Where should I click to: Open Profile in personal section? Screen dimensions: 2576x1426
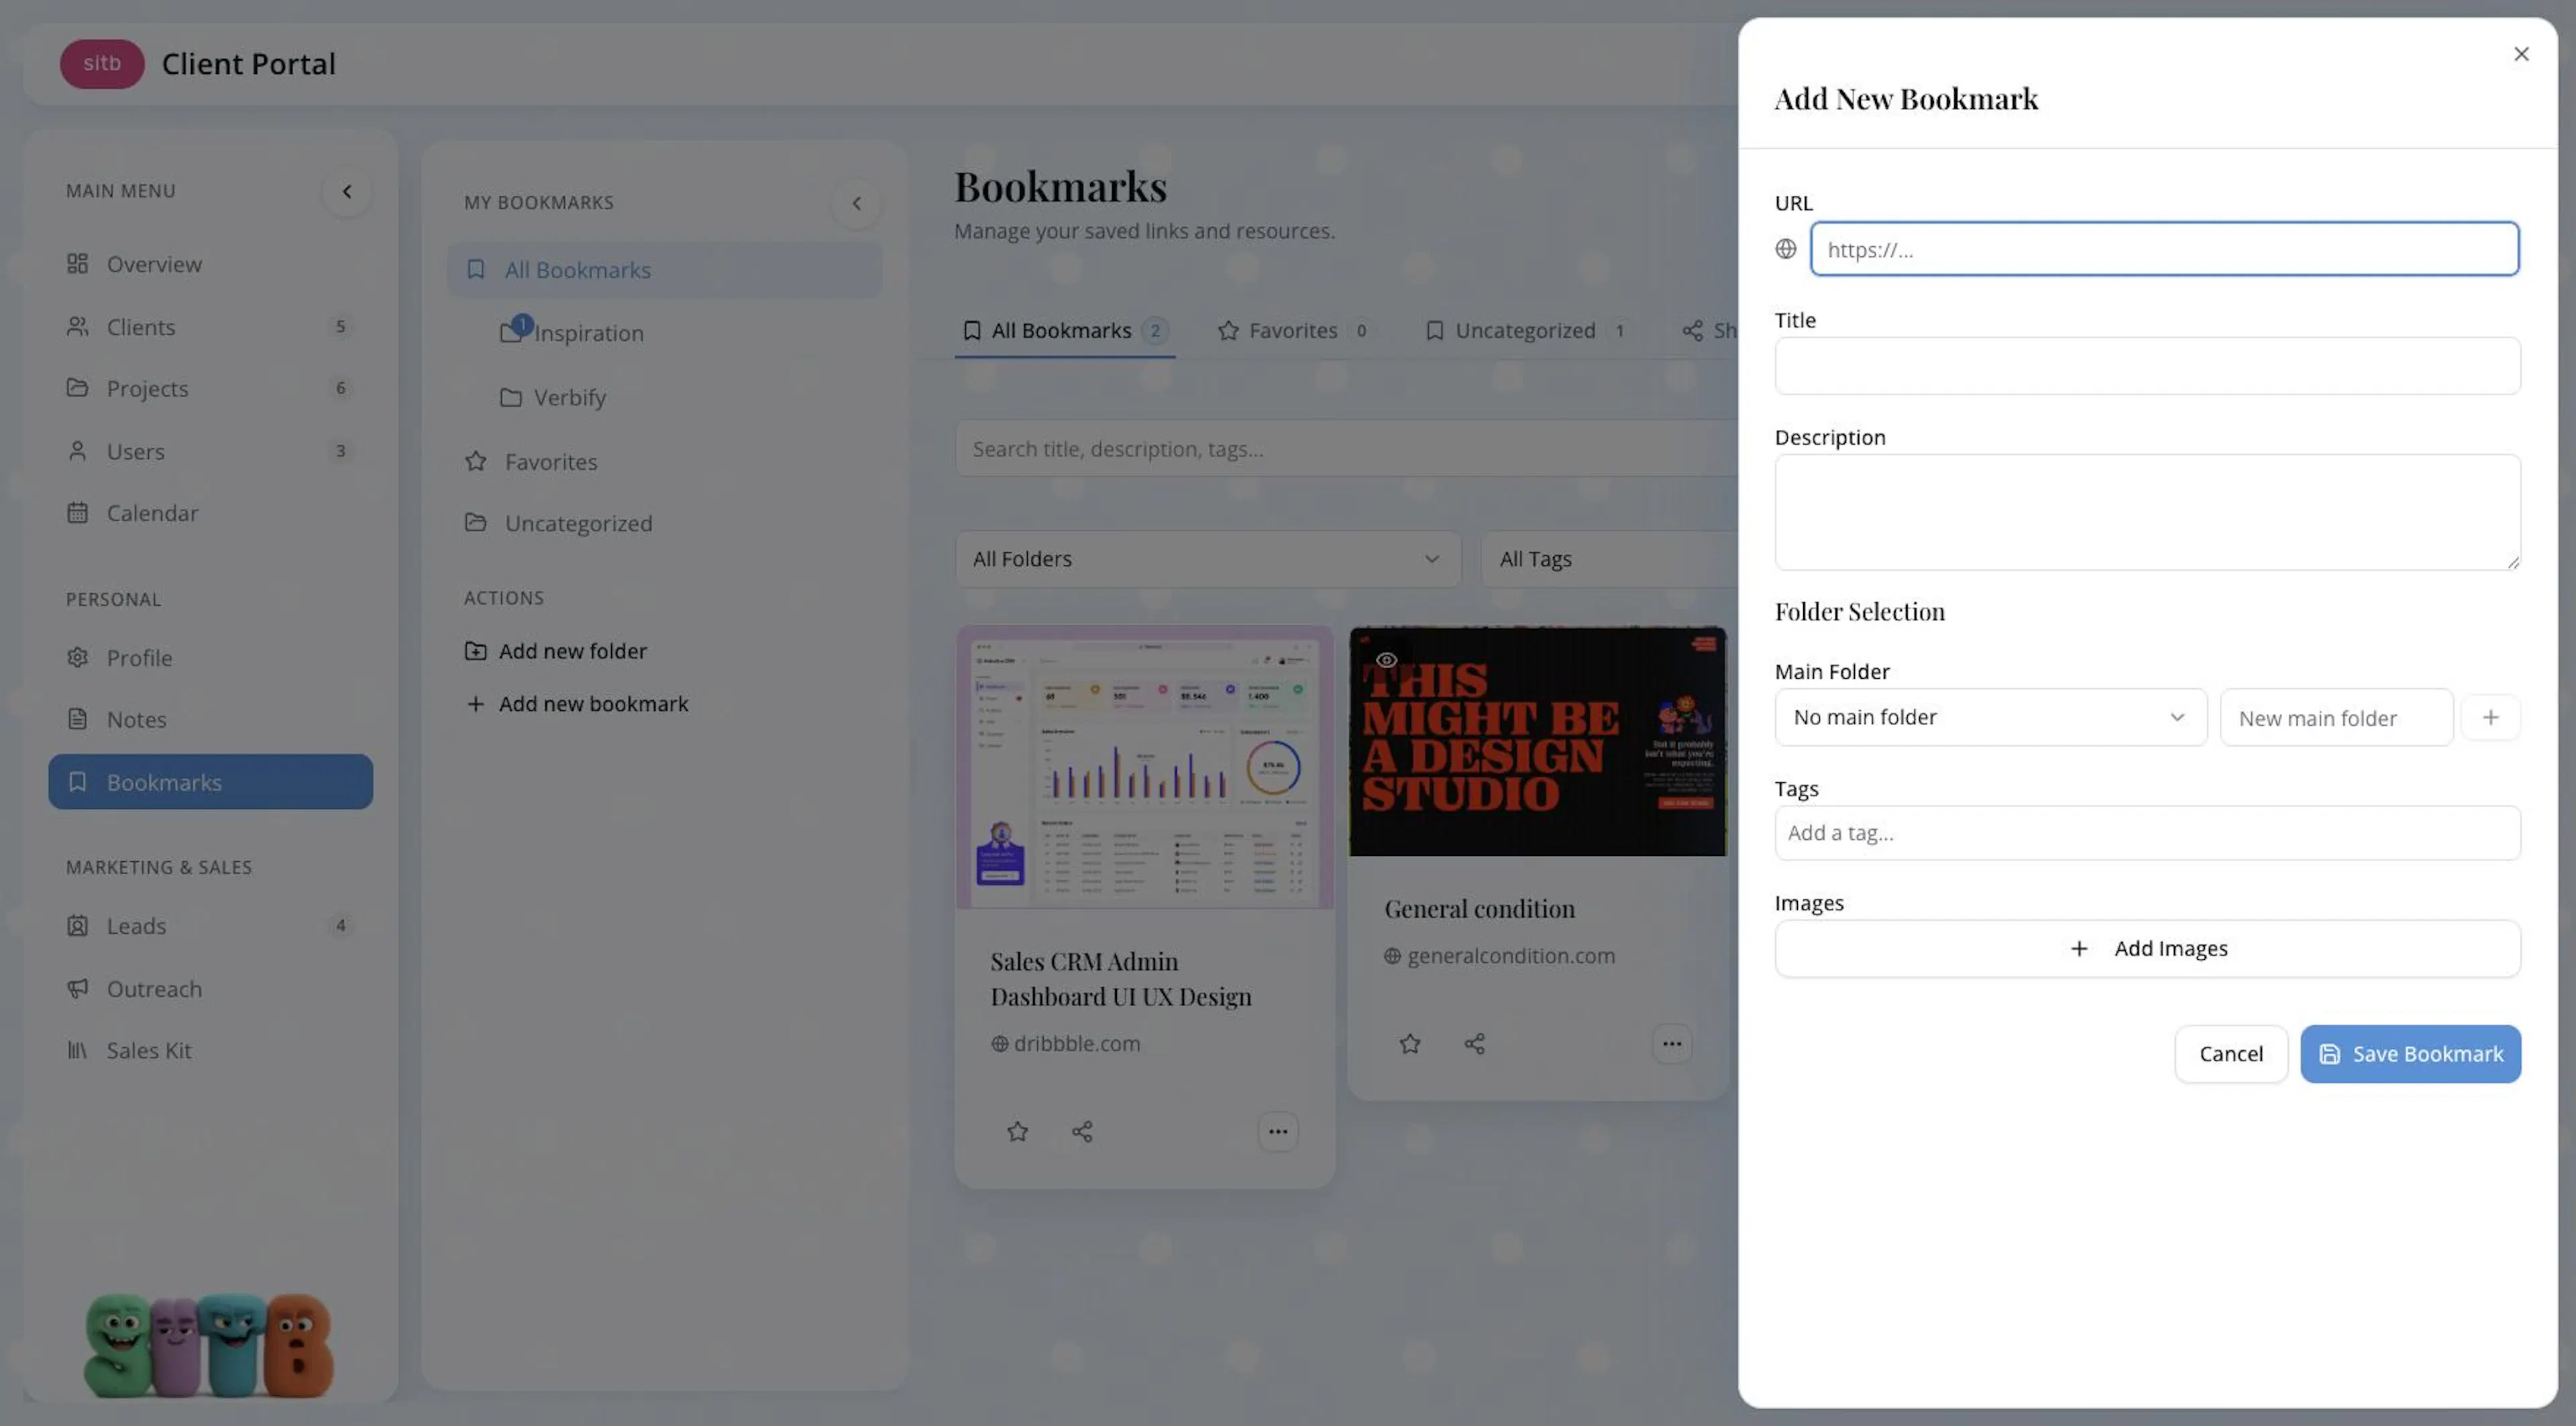[x=210, y=658]
